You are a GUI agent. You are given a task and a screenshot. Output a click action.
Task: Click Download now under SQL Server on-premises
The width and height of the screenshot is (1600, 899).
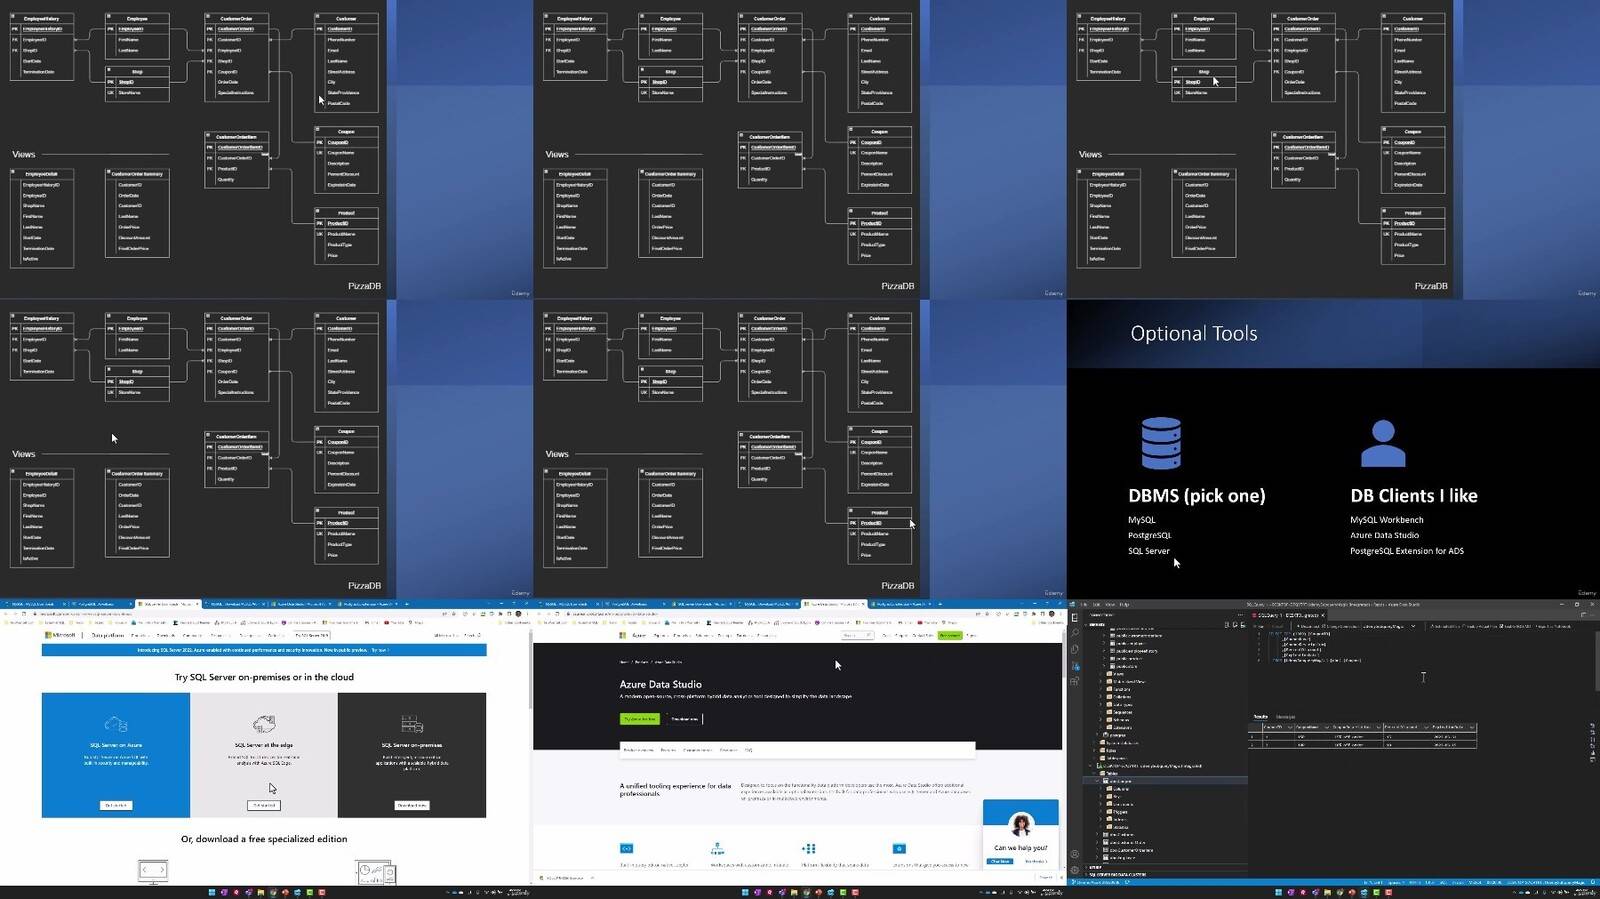pos(412,805)
